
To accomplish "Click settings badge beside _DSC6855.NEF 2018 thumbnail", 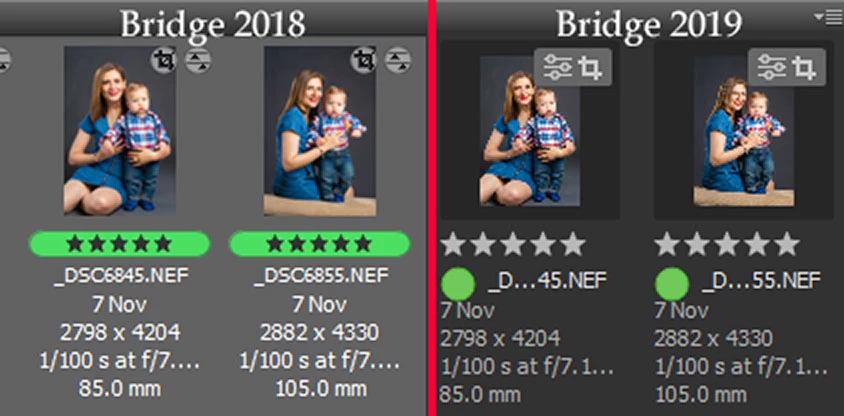I will point(398,60).
